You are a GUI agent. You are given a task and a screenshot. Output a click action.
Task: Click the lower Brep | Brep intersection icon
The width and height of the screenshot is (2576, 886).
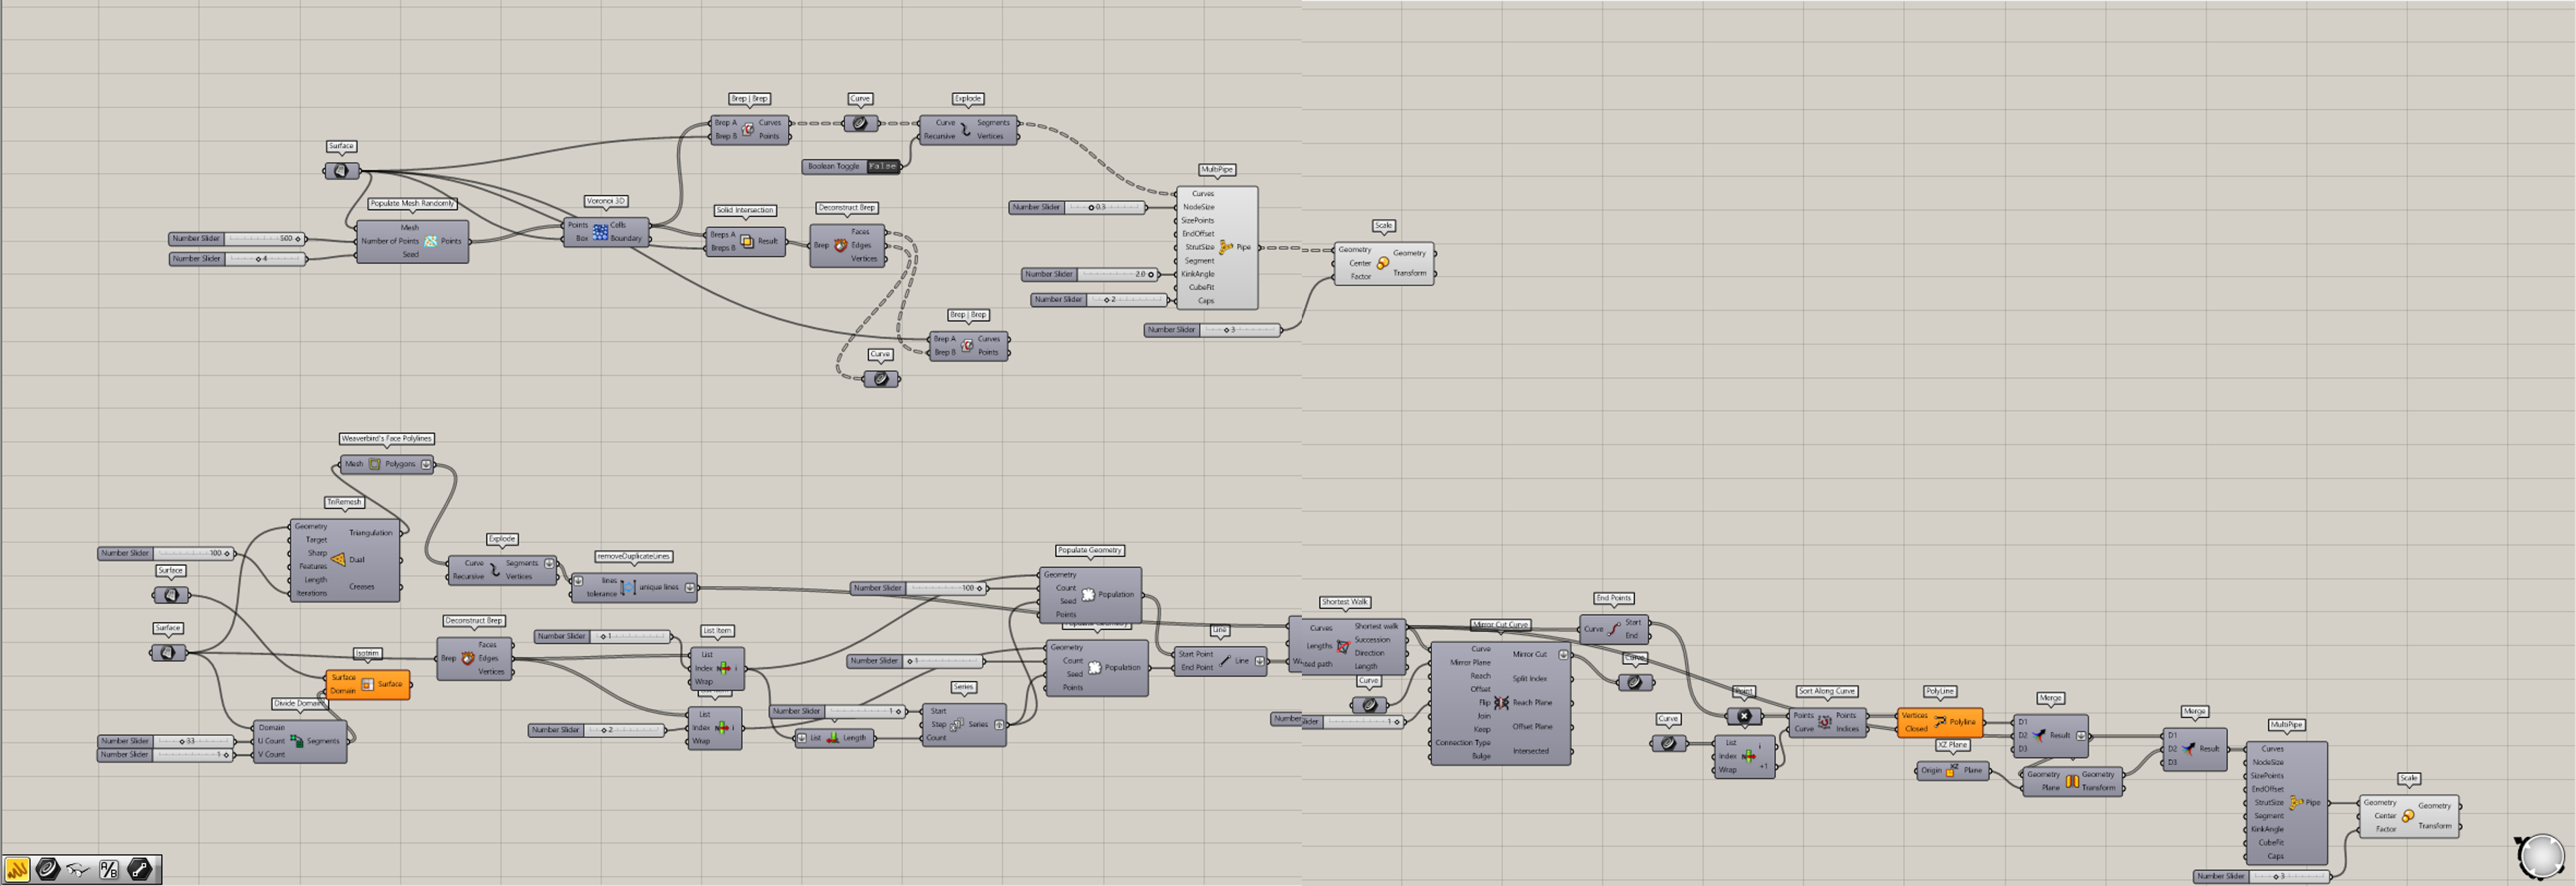(967, 345)
